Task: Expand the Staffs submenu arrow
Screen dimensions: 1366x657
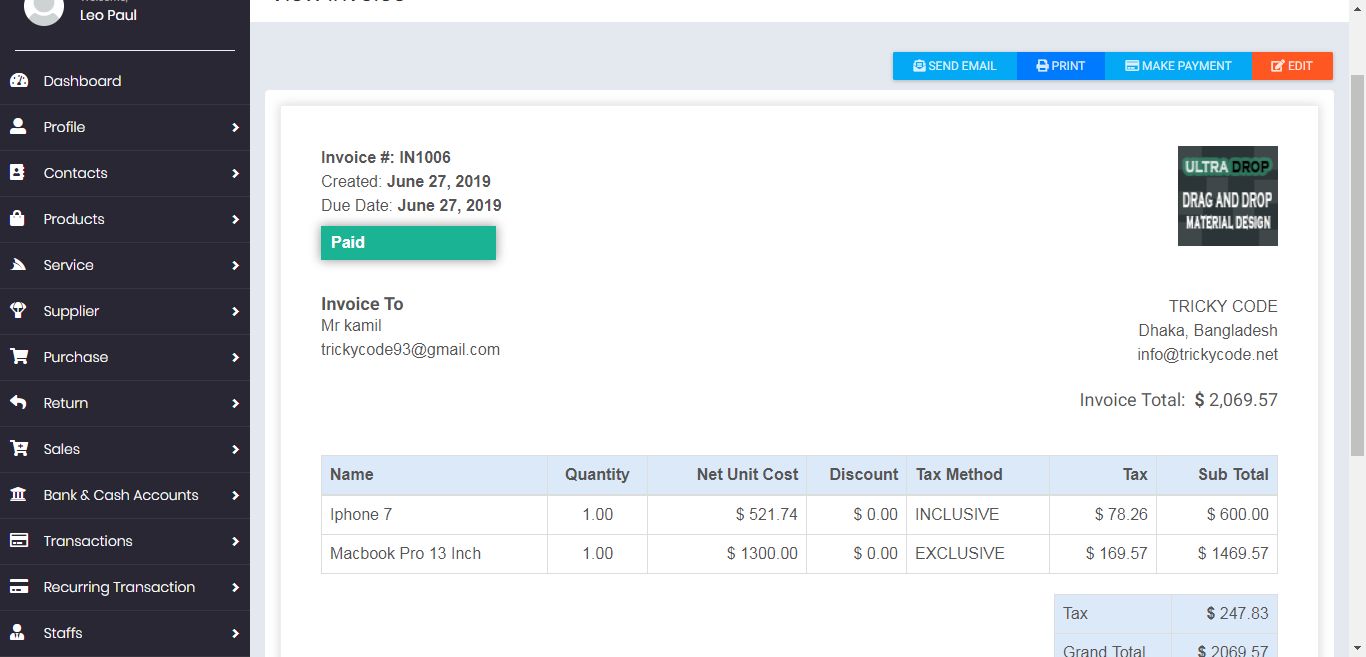Action: click(235, 633)
